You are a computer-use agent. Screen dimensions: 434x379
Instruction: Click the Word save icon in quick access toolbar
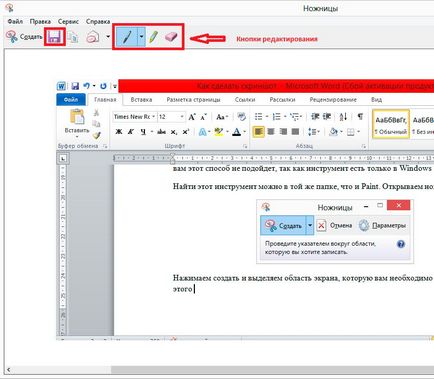point(75,86)
